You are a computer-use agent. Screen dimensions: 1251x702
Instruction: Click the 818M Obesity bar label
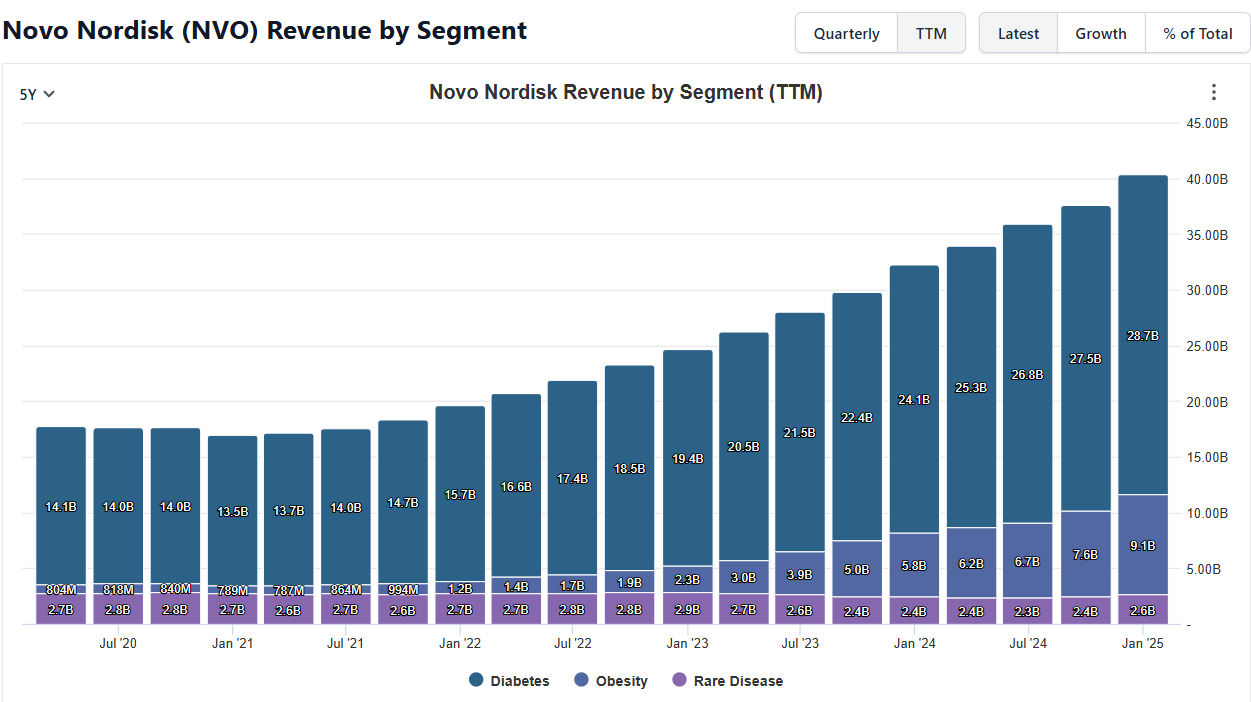(118, 589)
